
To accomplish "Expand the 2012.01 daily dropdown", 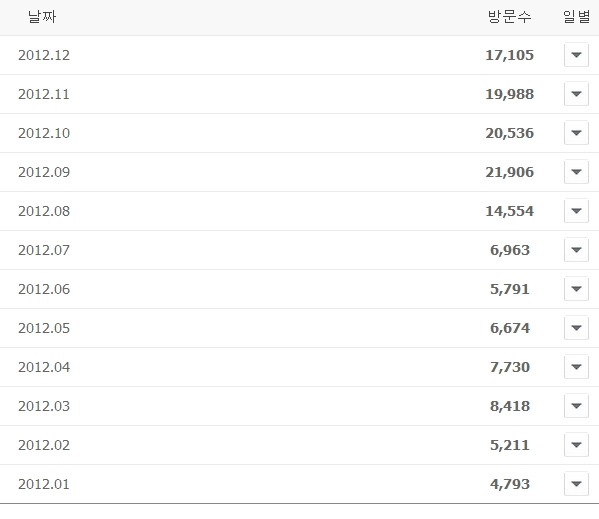I will click(x=576, y=484).
